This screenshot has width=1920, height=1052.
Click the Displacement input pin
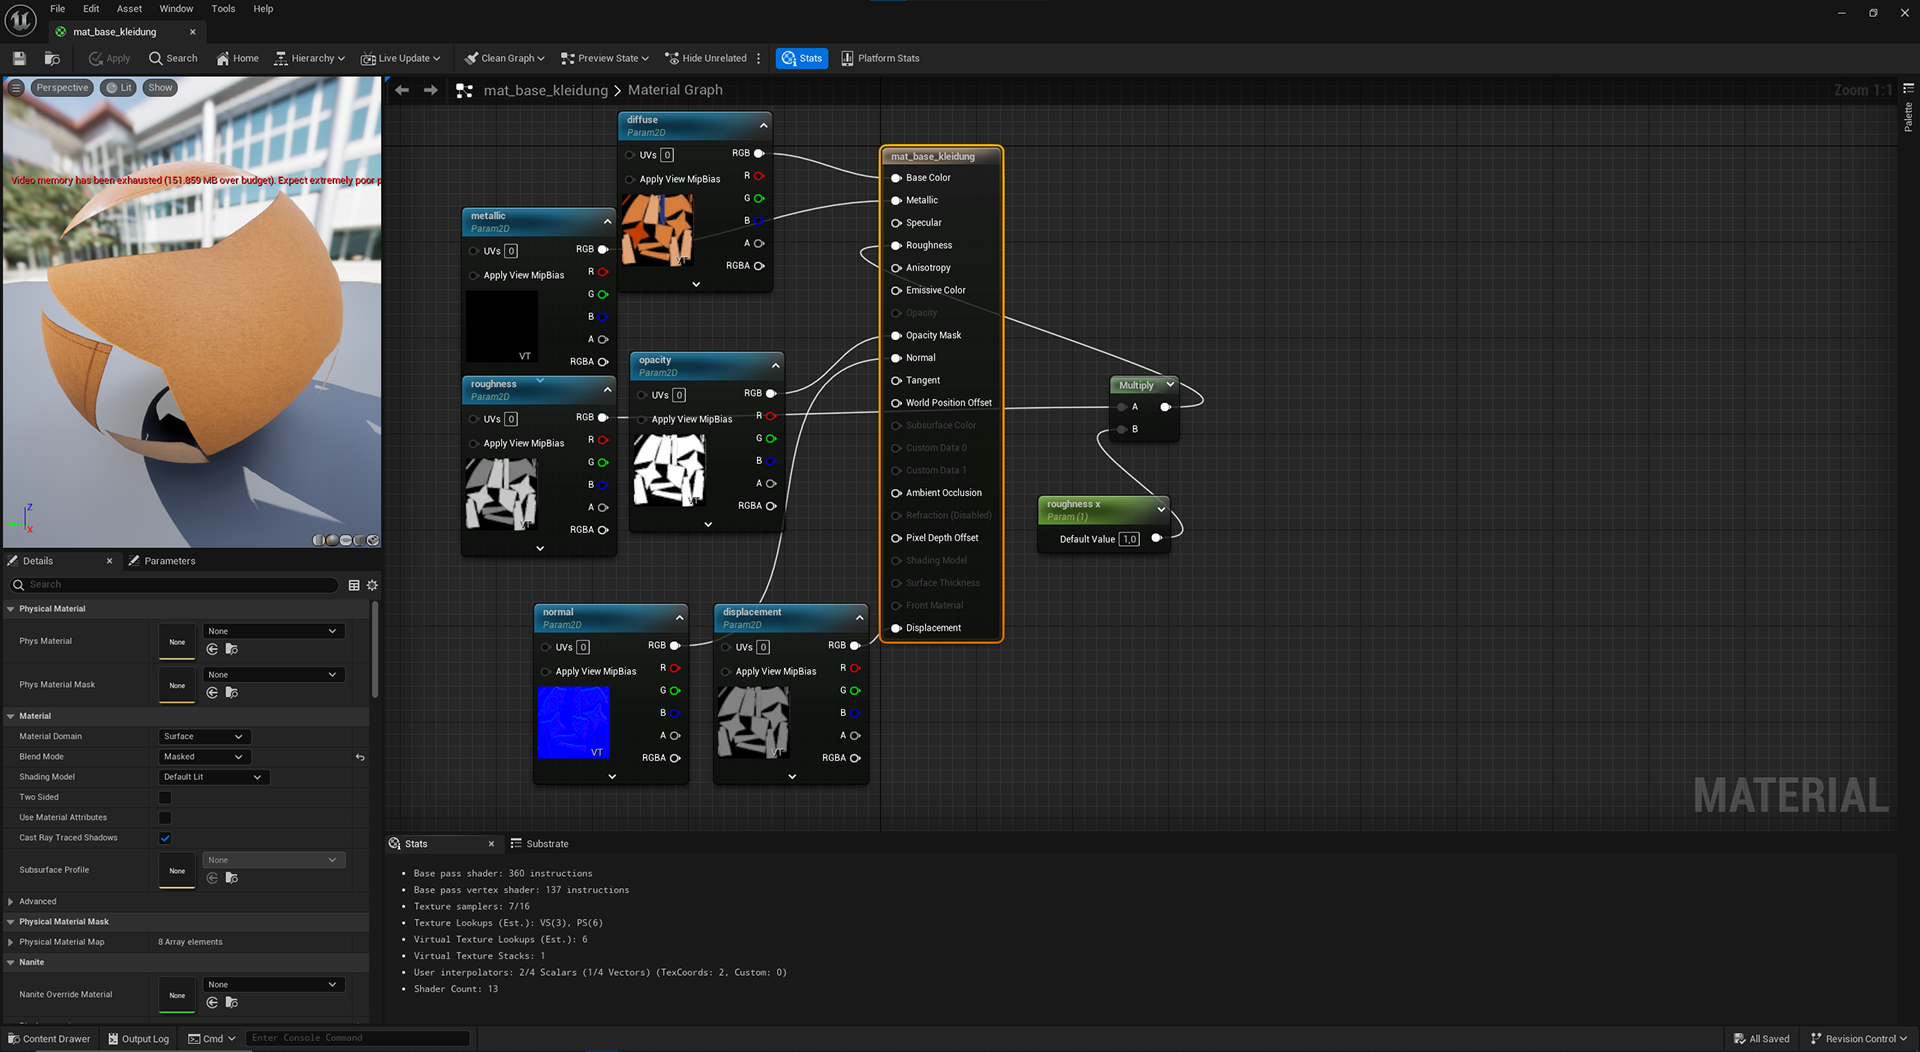click(896, 628)
